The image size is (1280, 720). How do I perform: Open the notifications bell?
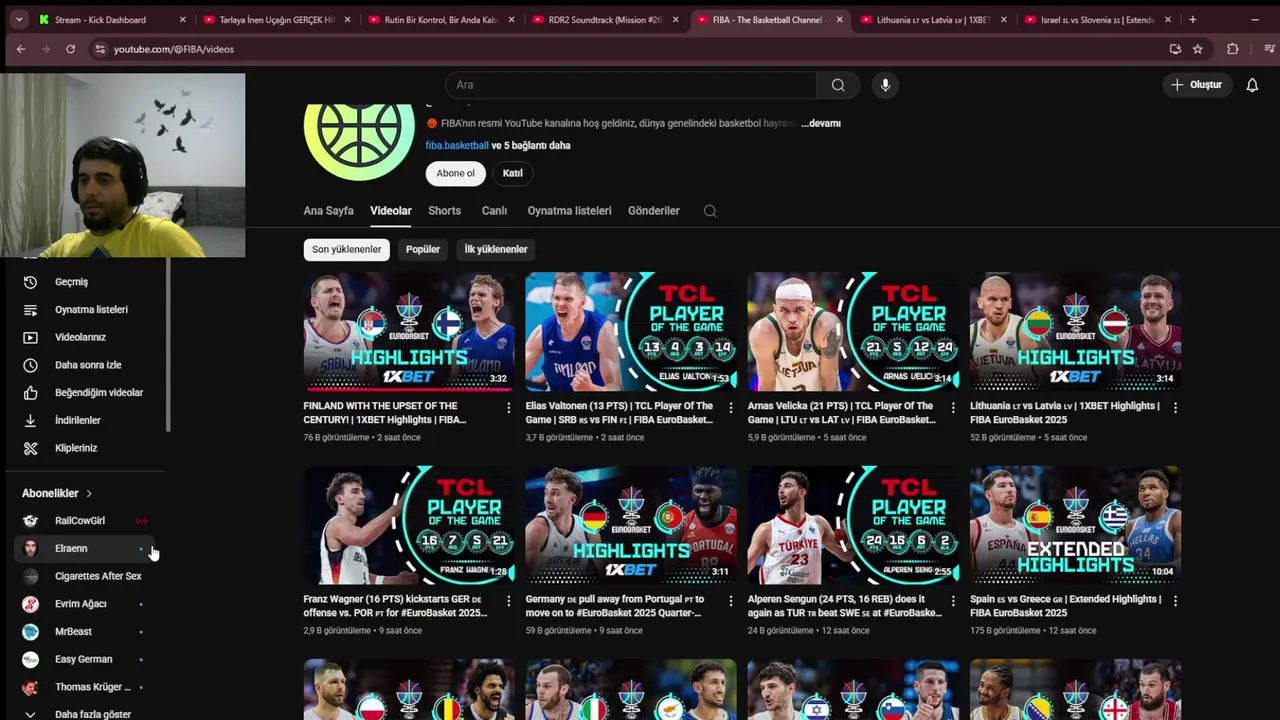click(x=1252, y=85)
